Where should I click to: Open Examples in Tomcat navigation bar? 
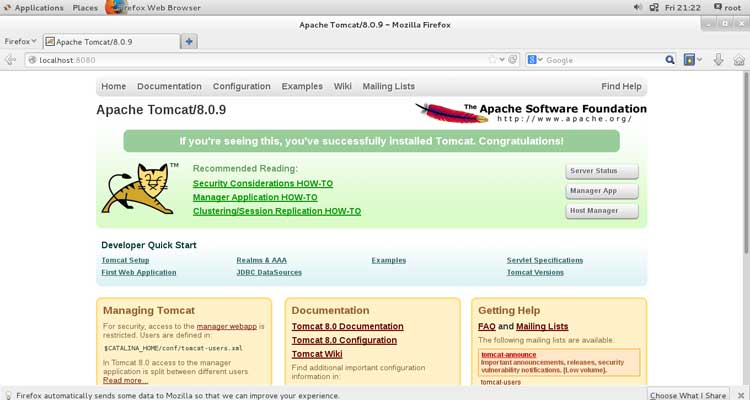tap(302, 86)
